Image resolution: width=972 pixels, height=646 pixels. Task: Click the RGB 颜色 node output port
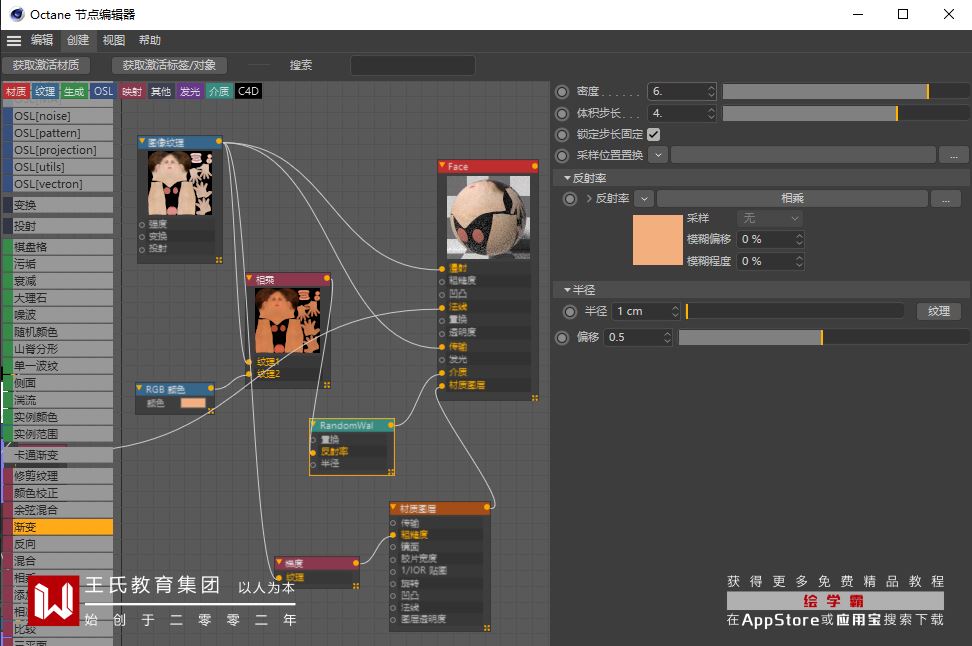(x=211, y=388)
